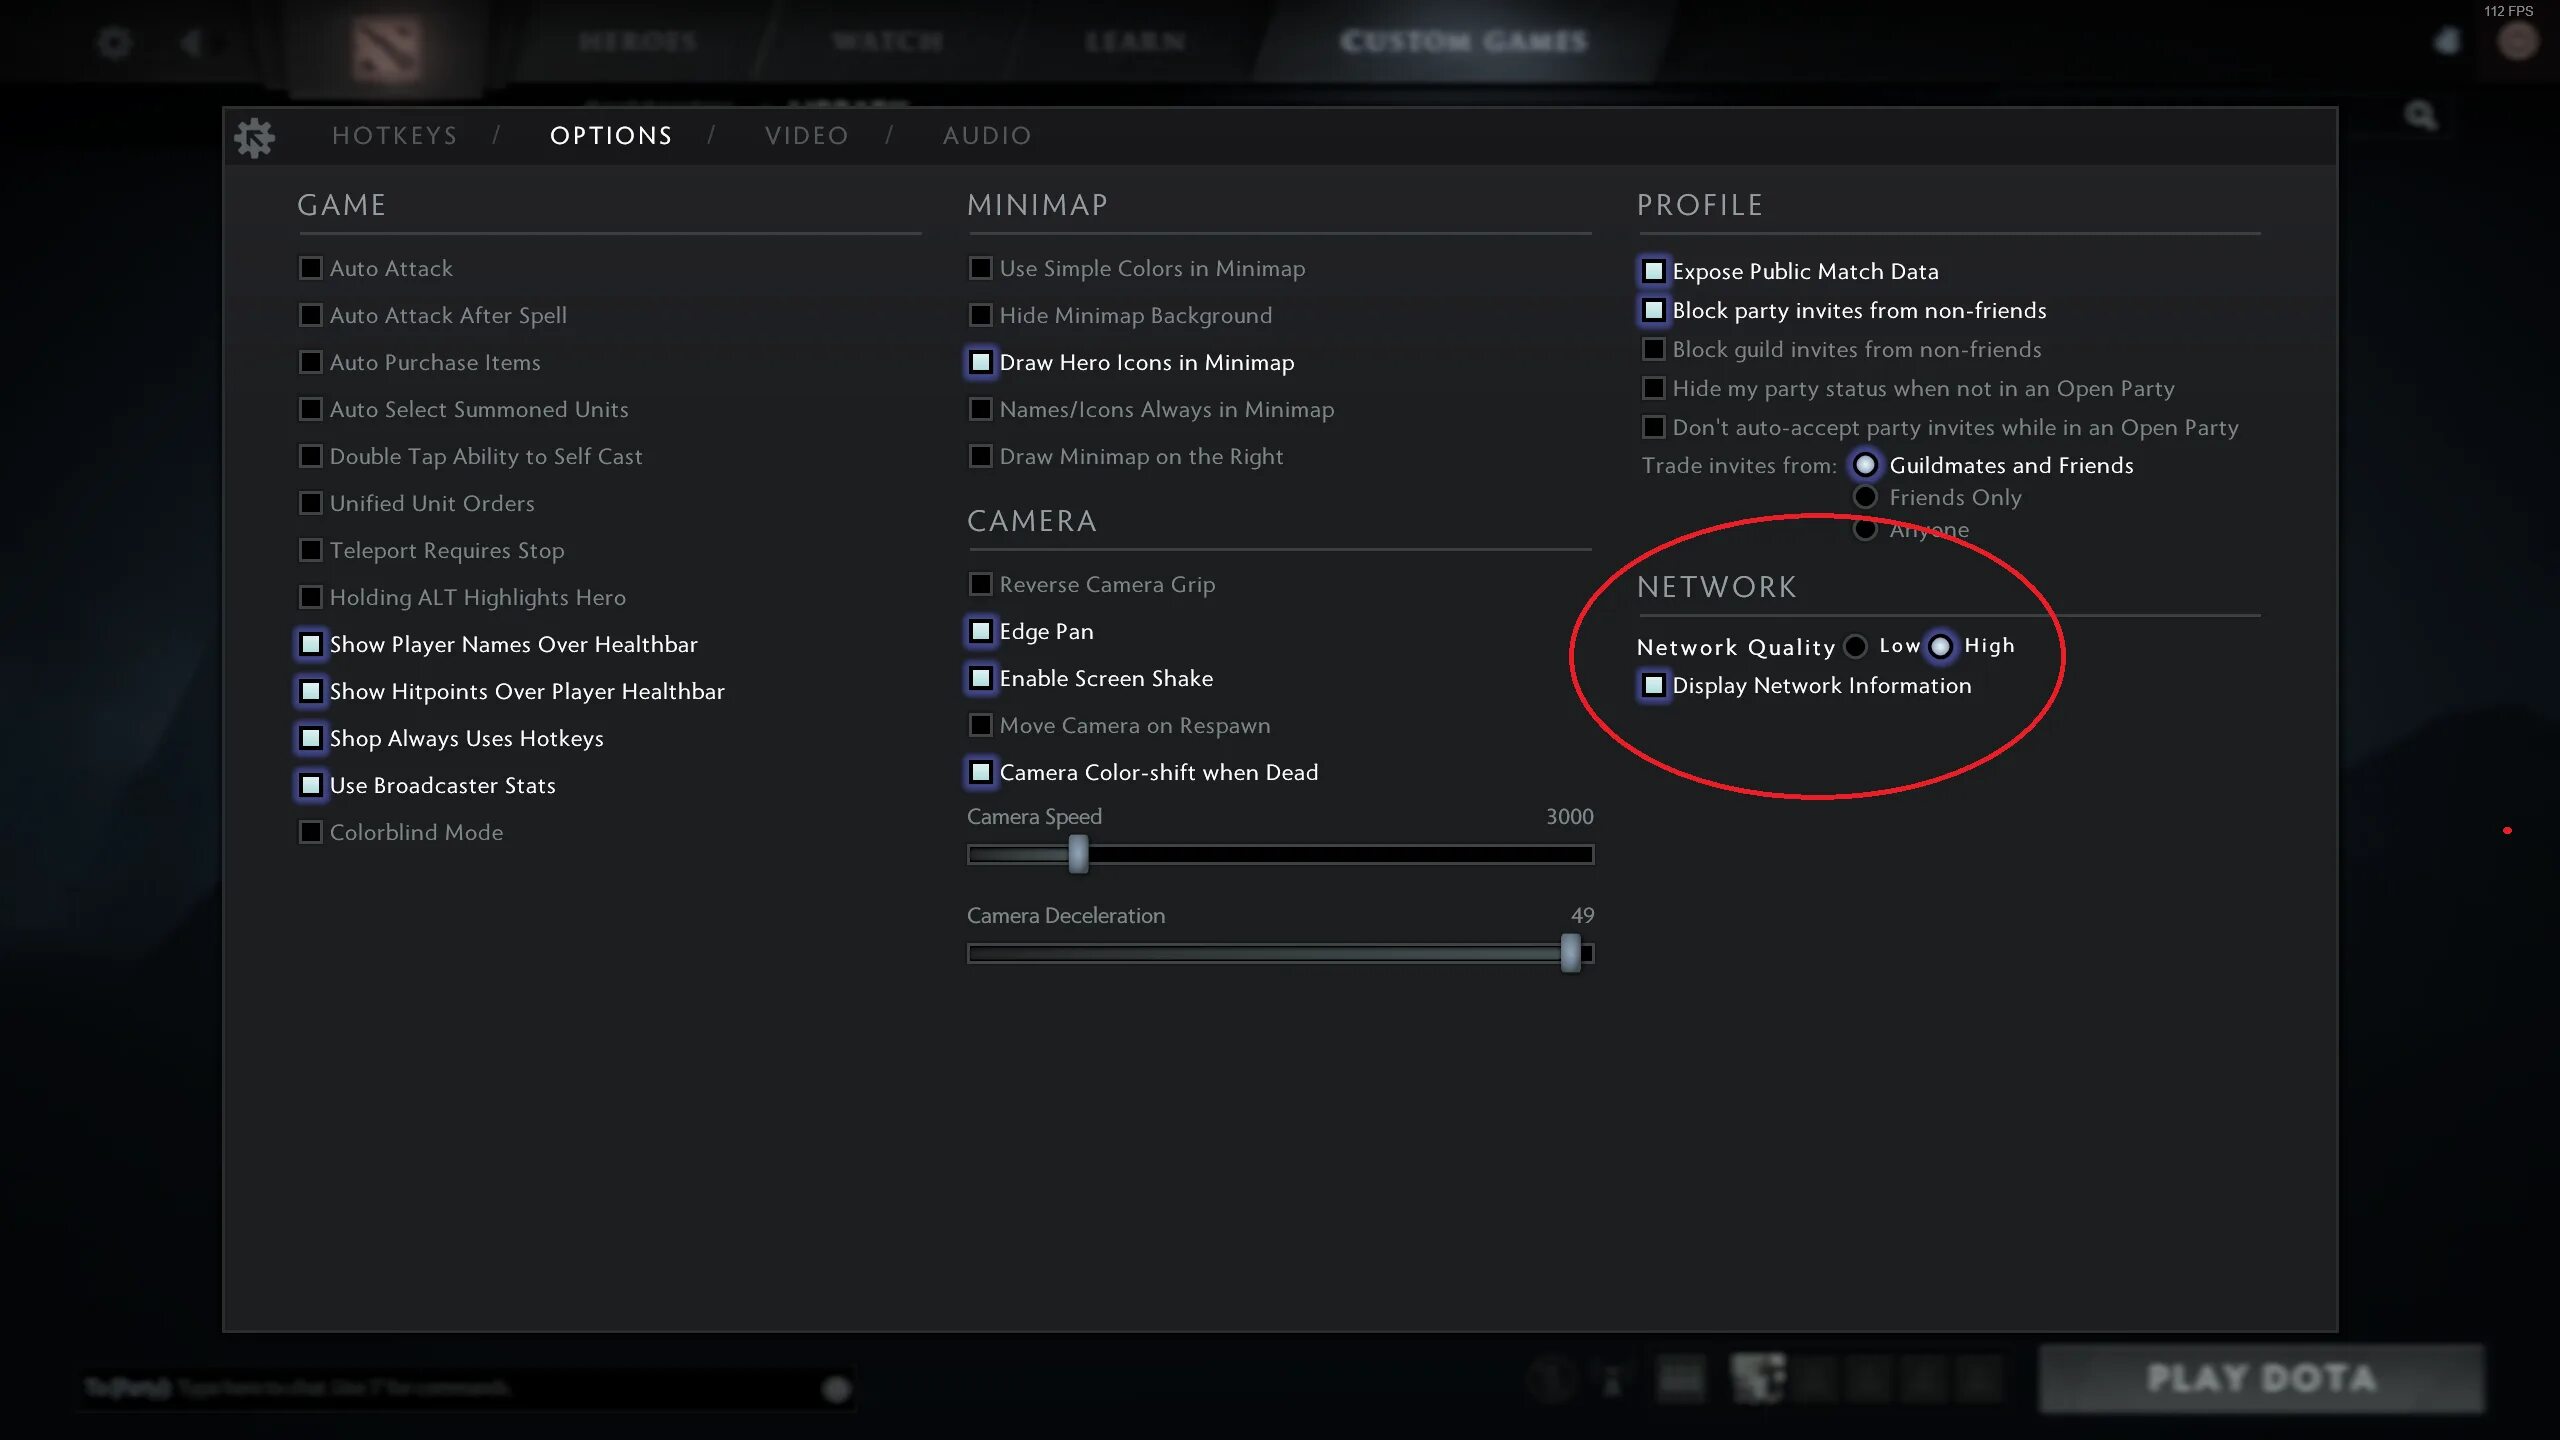Viewport: 2560px width, 1440px height.
Task: Toggle Colorblind Mode checkbox
Action: point(311,832)
